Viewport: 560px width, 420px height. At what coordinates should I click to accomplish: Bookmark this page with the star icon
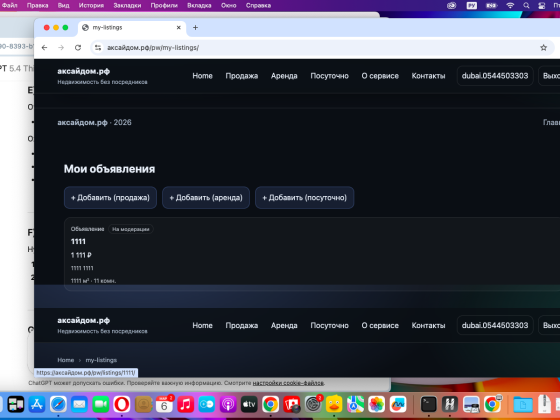tap(543, 48)
